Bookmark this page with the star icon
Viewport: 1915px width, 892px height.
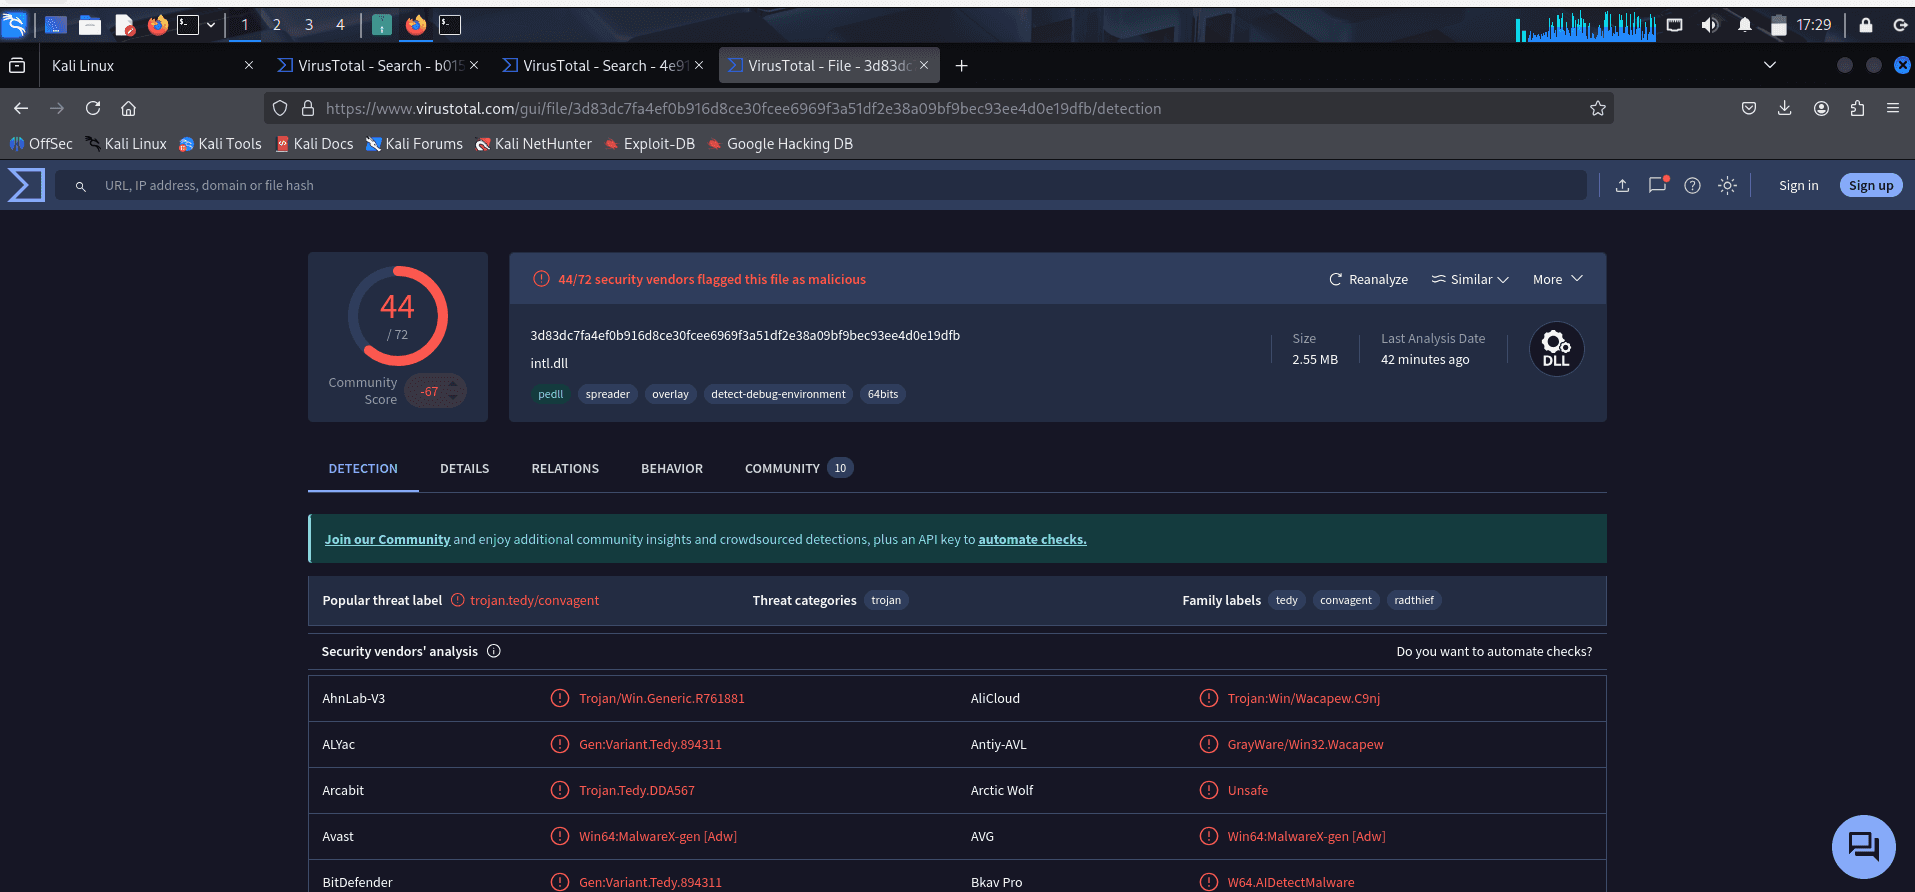click(x=1598, y=108)
